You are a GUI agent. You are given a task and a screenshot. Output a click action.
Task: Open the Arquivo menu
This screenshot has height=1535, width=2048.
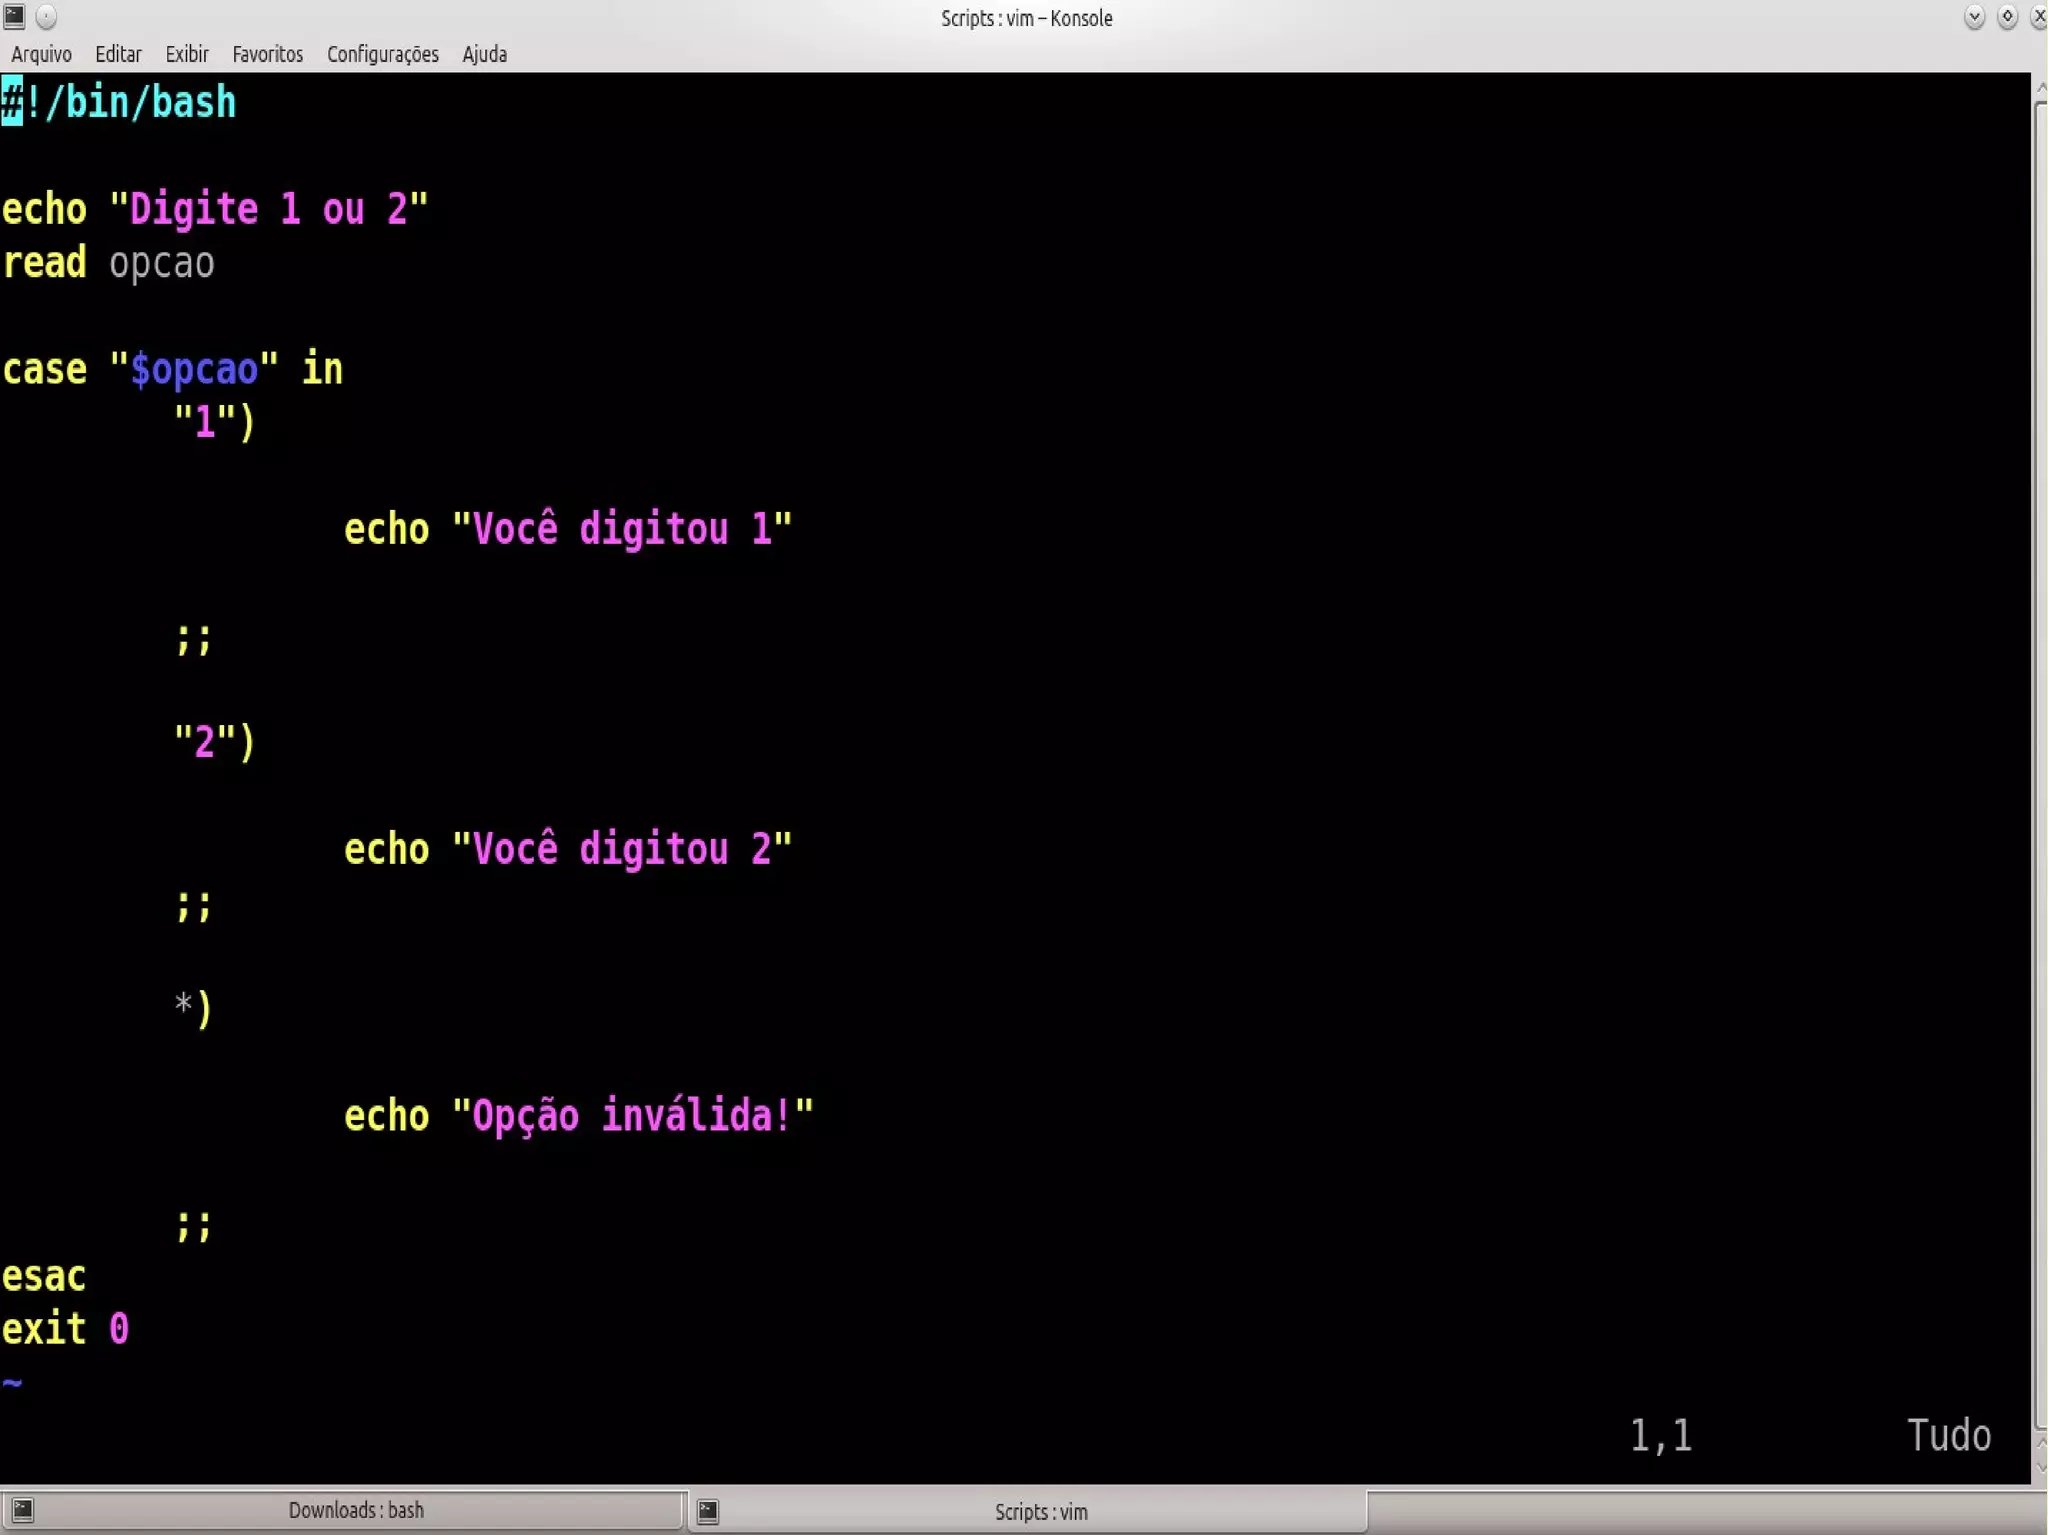click(41, 54)
